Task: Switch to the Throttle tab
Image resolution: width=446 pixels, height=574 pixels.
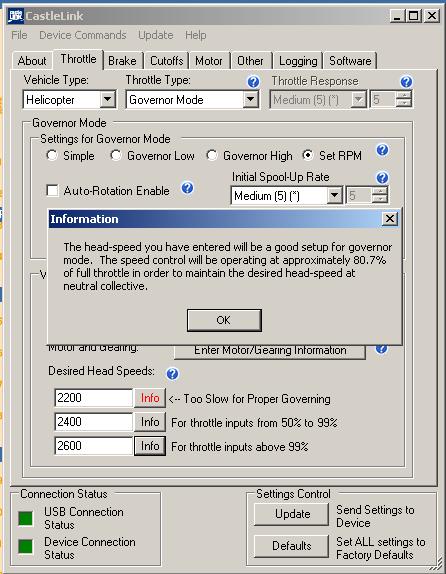Action: [x=78, y=59]
